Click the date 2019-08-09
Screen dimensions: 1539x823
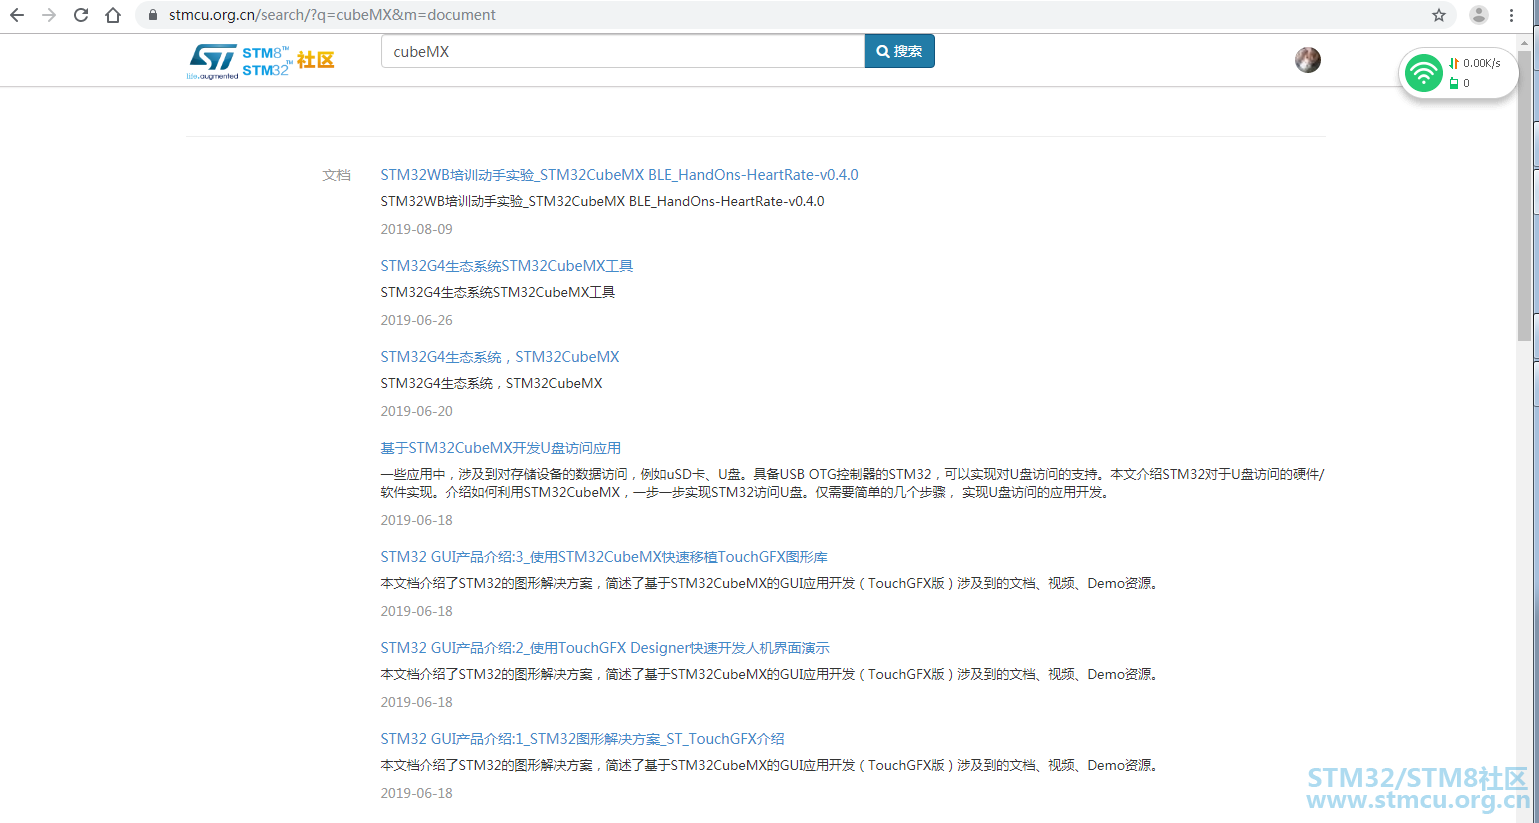tap(416, 229)
